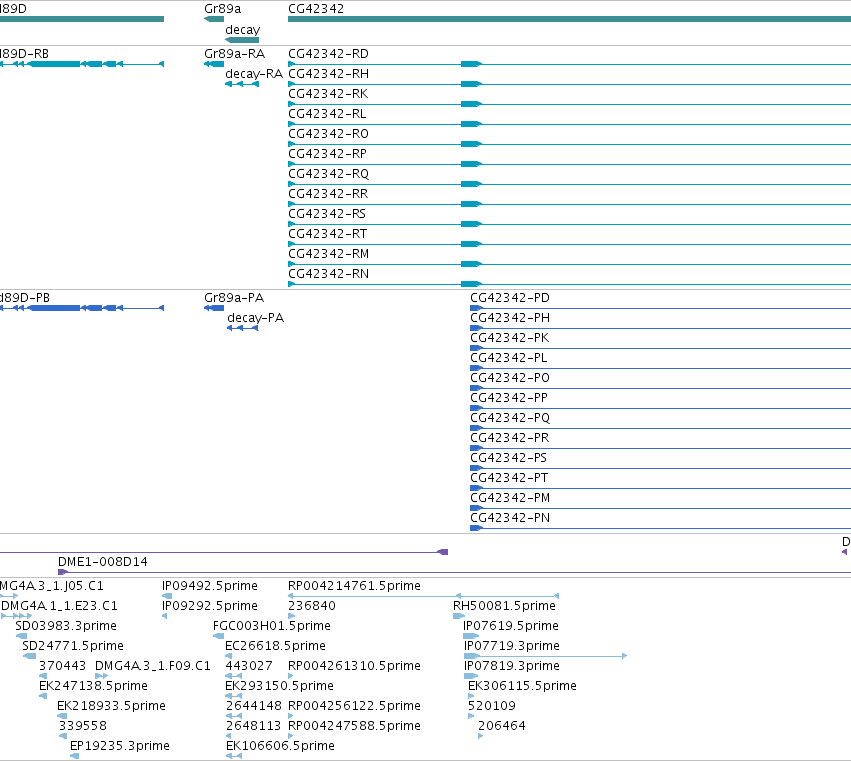Select EST EK247138.5prime

click(x=93, y=686)
